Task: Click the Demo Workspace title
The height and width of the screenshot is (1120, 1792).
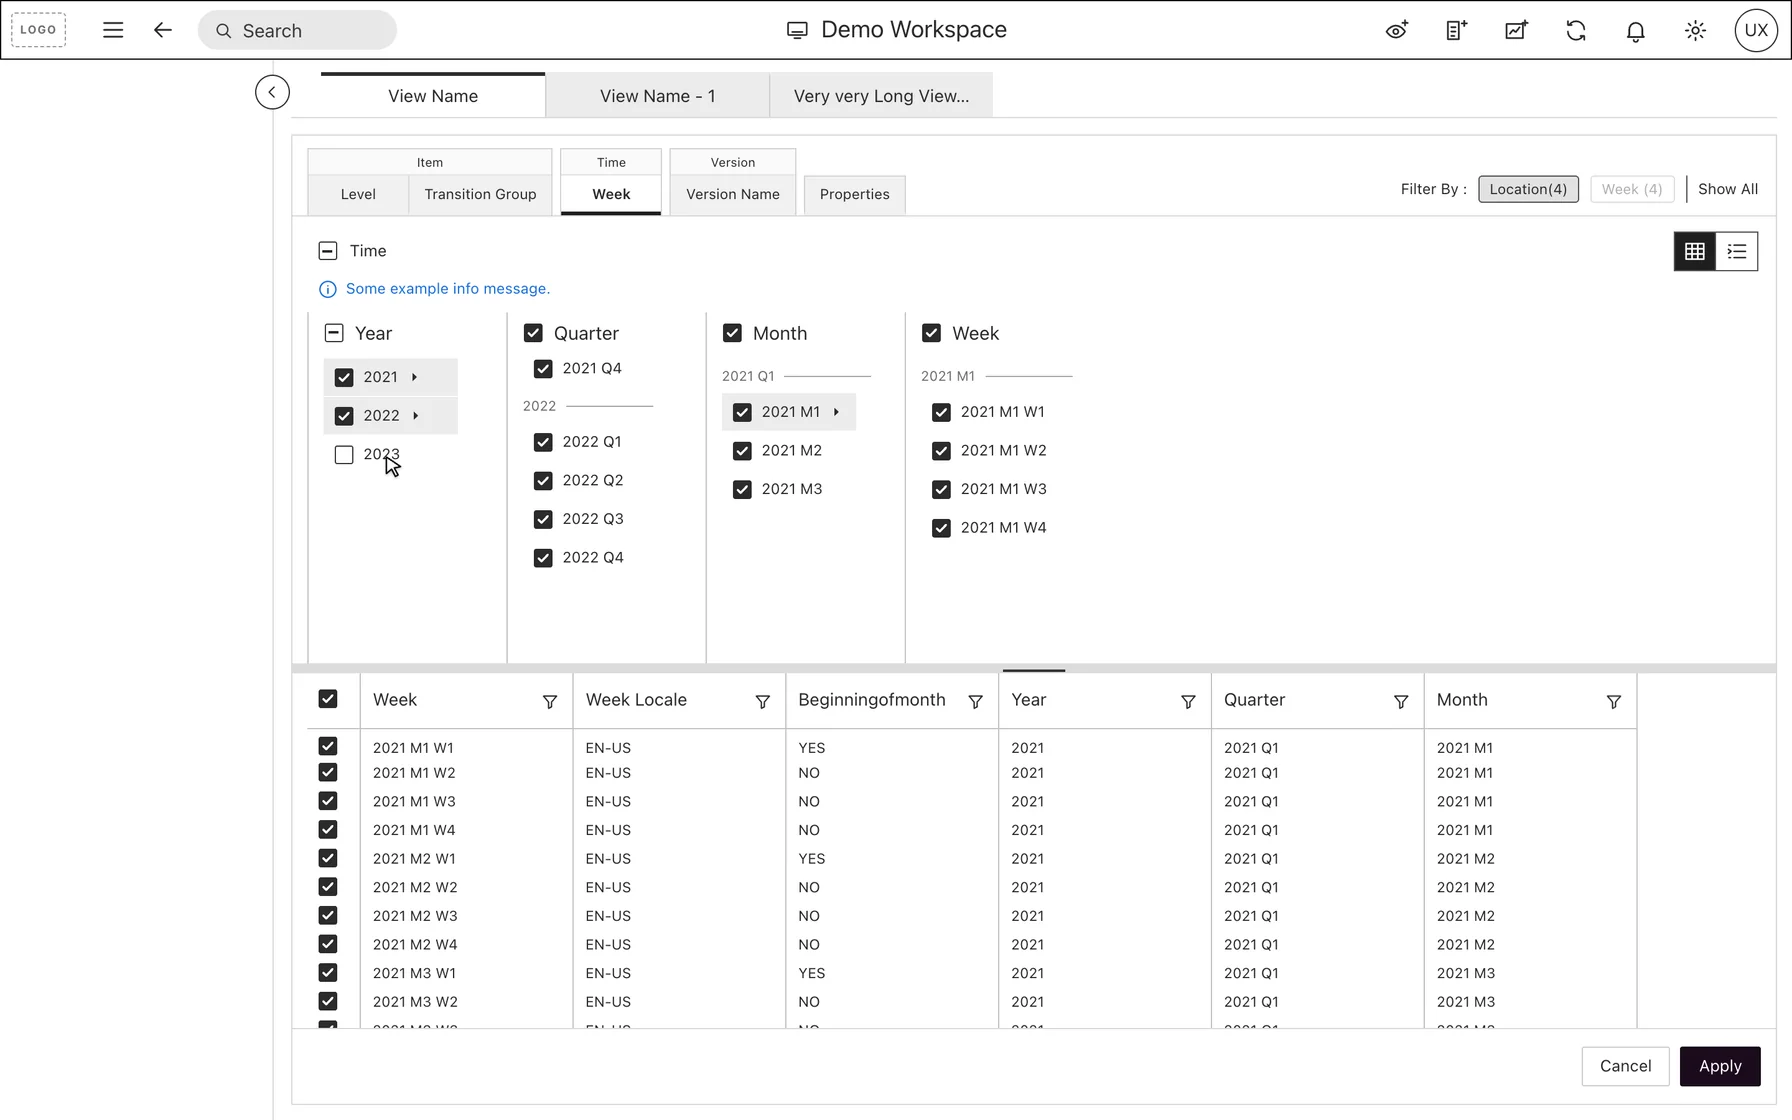Action: (914, 30)
